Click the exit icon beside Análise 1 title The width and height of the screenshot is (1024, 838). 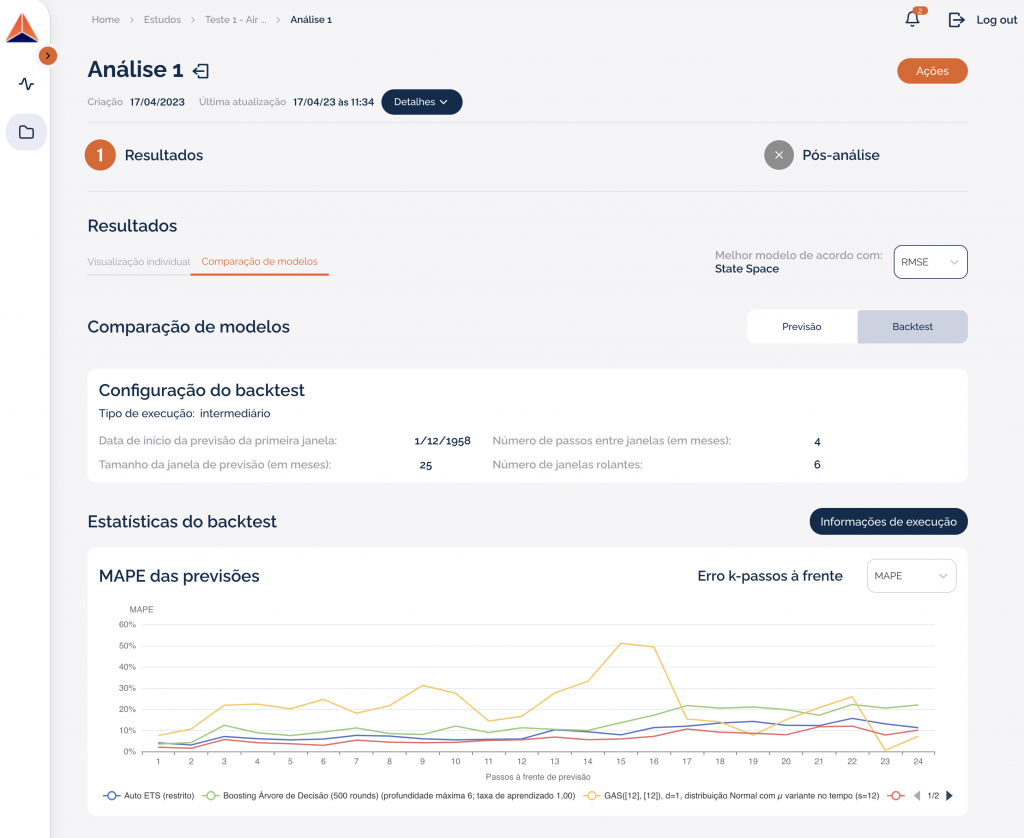(201, 71)
